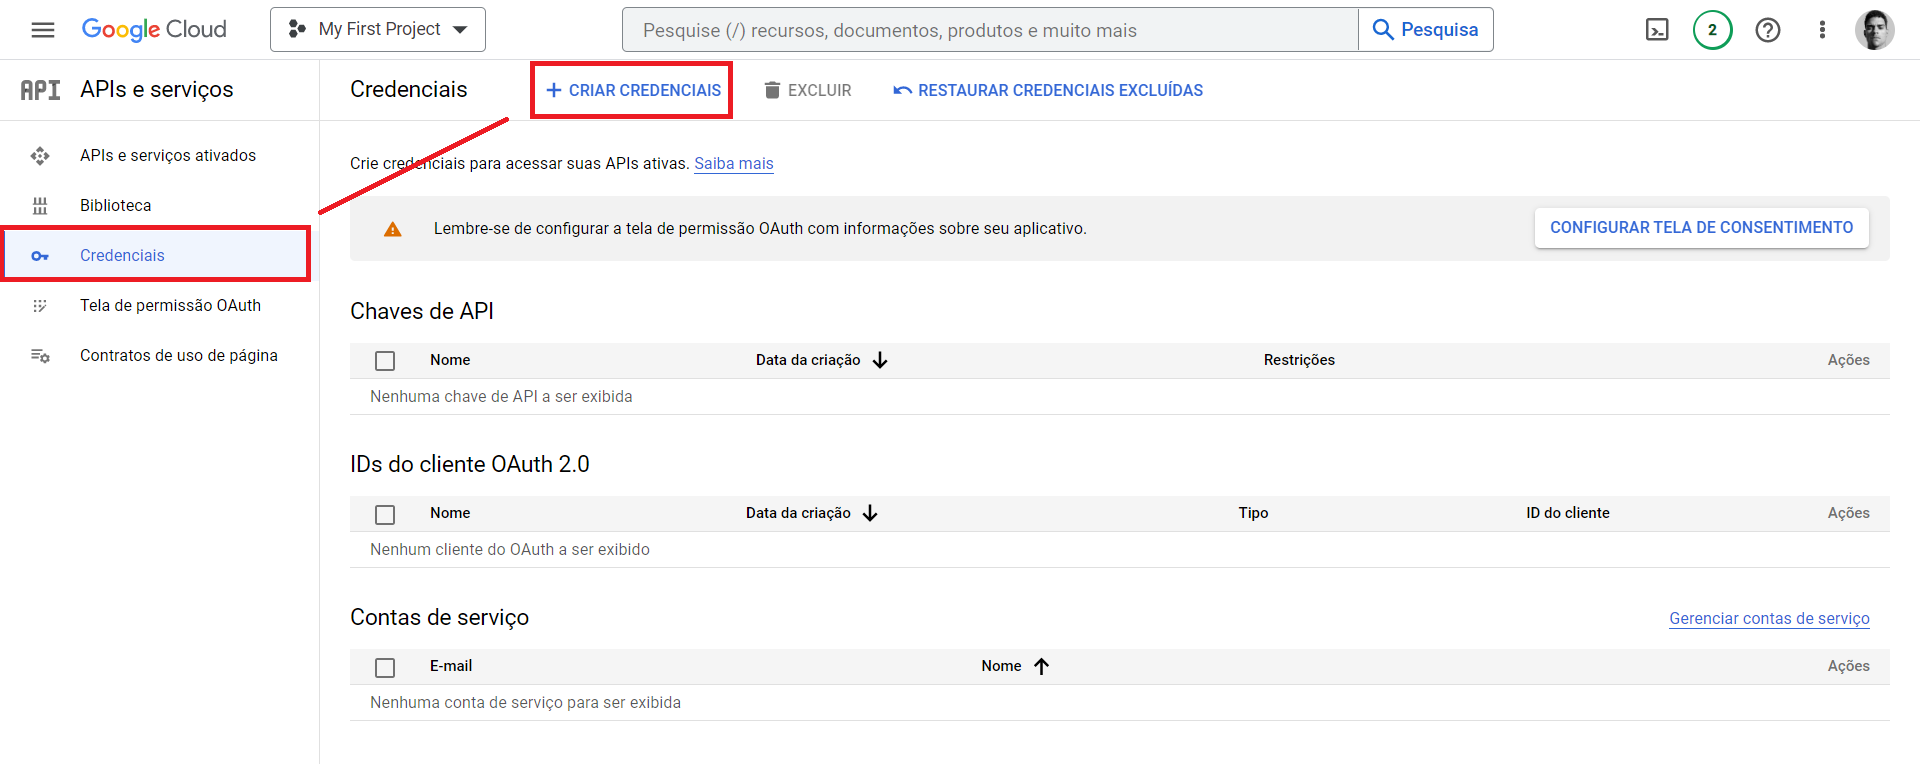The width and height of the screenshot is (1920, 764).
Task: Open notifications badge showing 2
Action: coord(1712,30)
